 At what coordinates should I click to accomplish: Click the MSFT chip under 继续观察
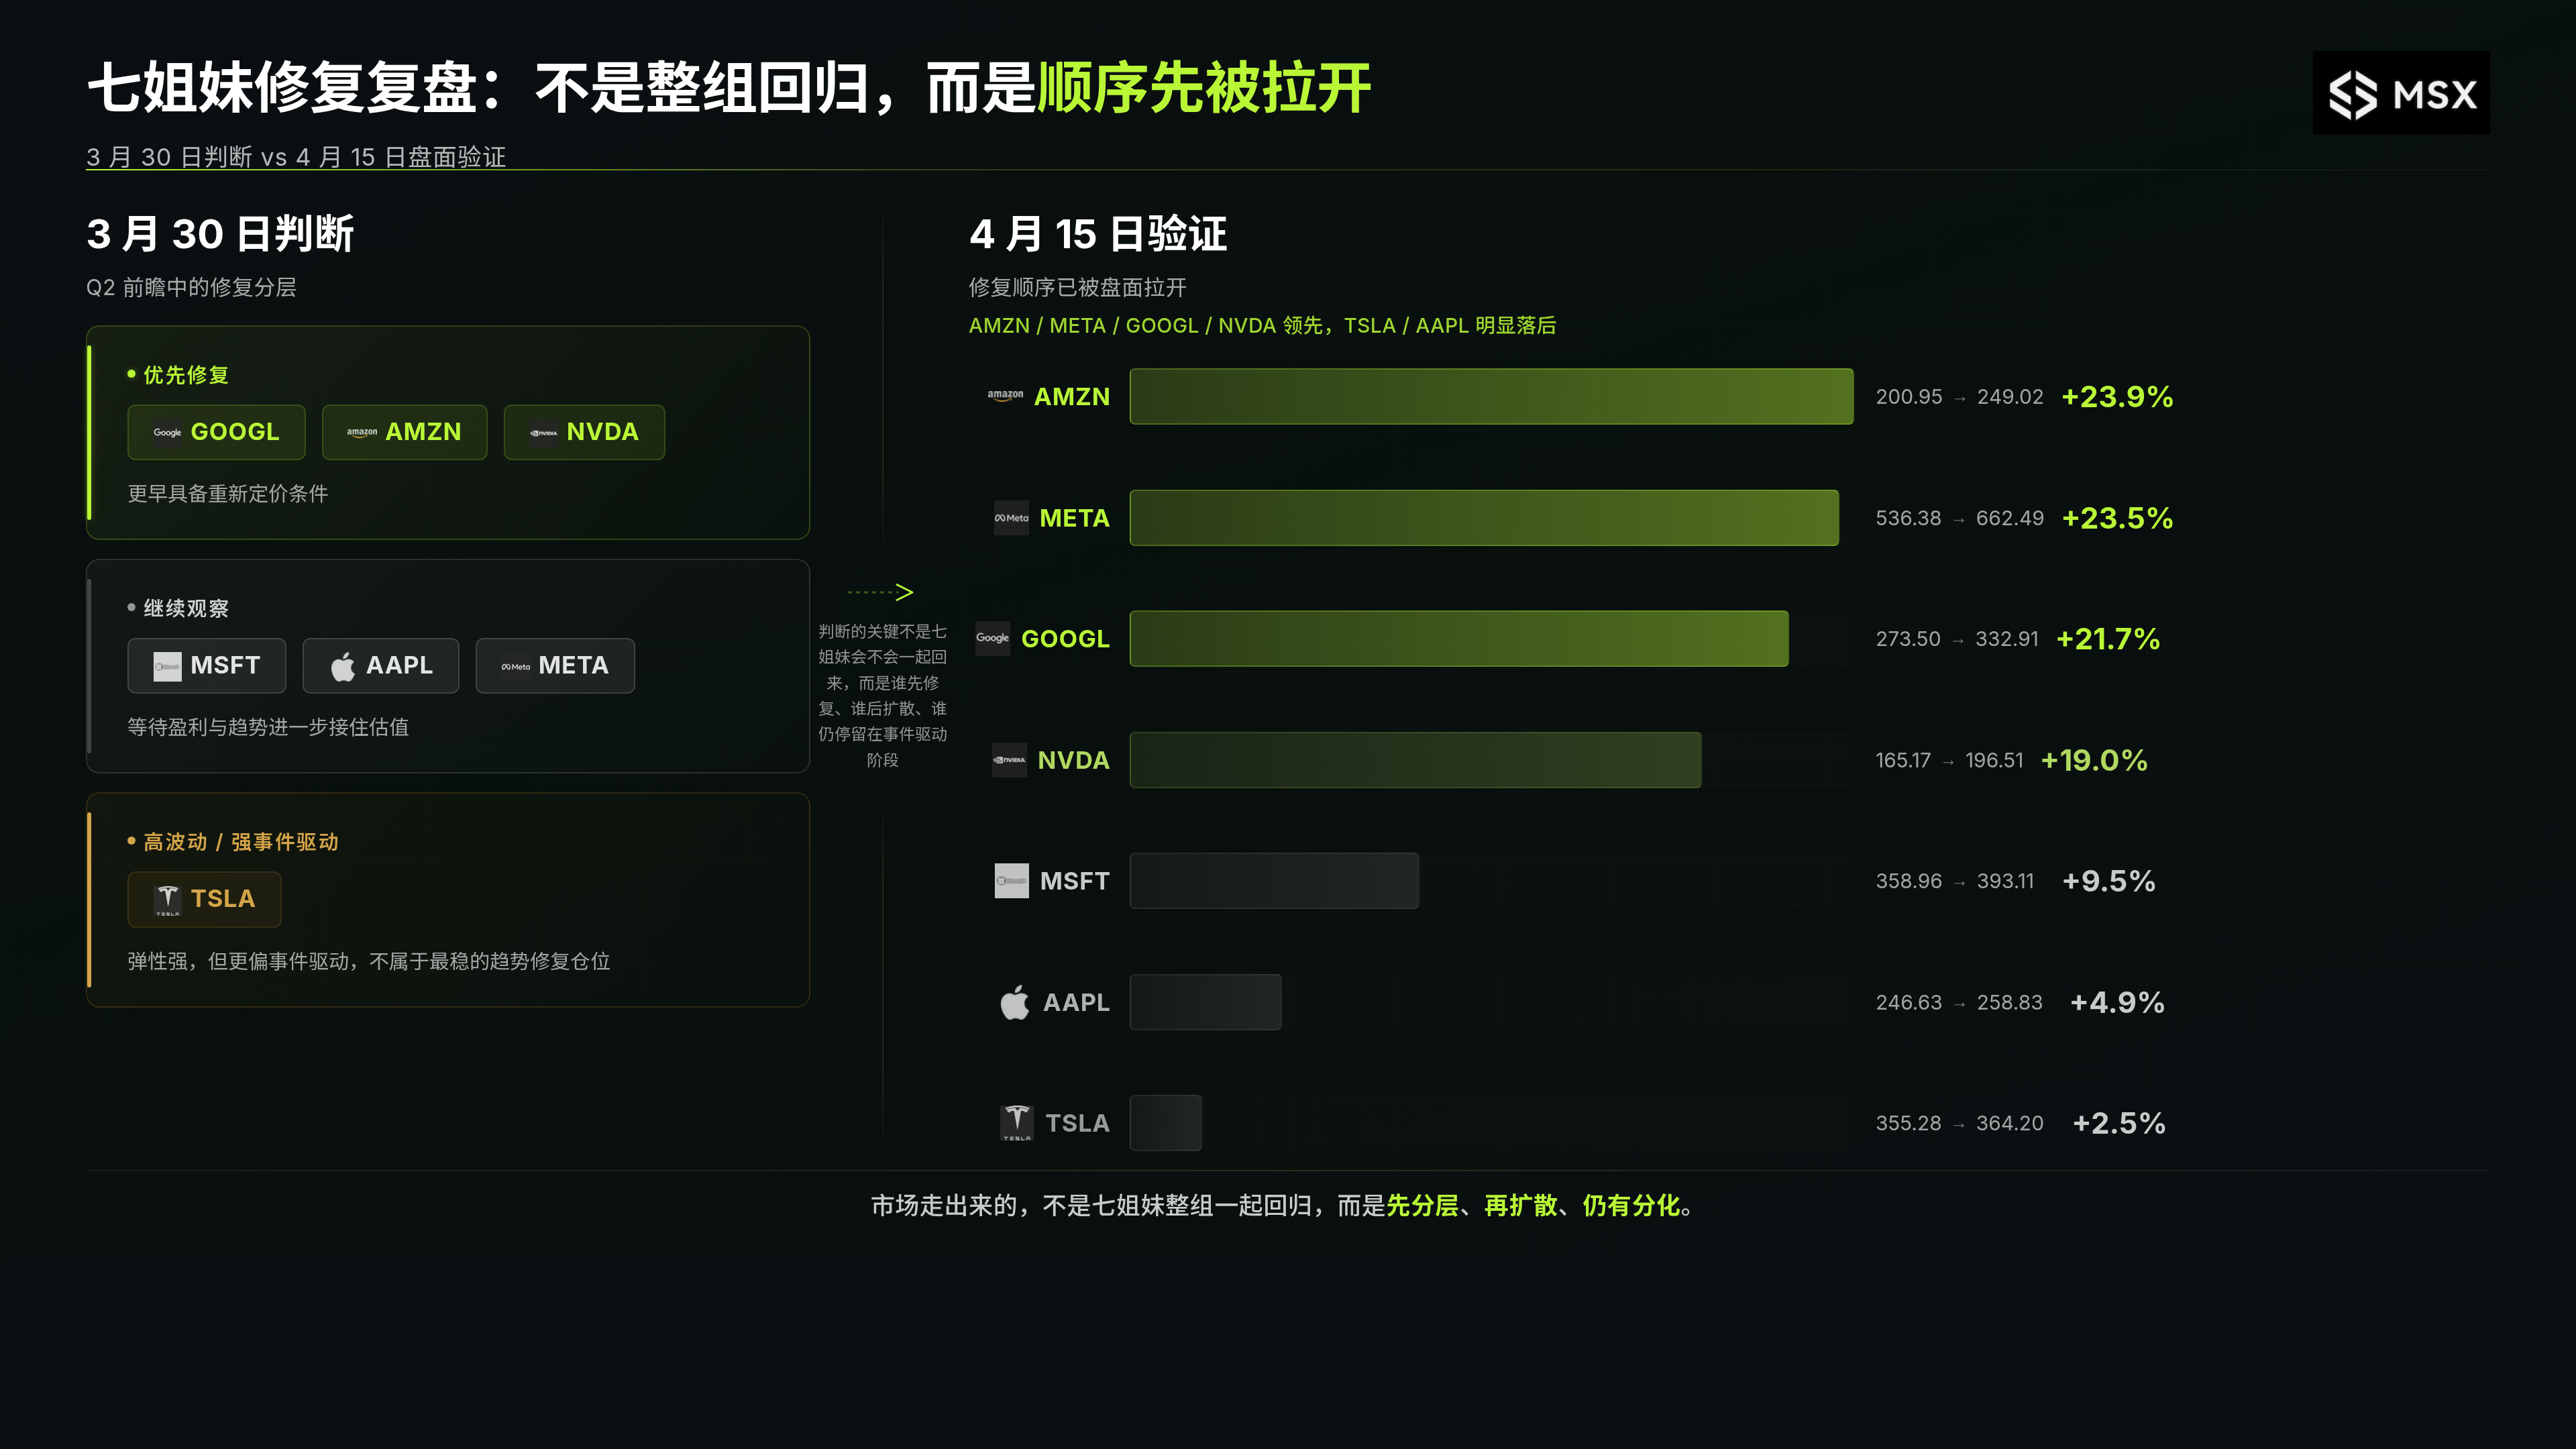[206, 665]
